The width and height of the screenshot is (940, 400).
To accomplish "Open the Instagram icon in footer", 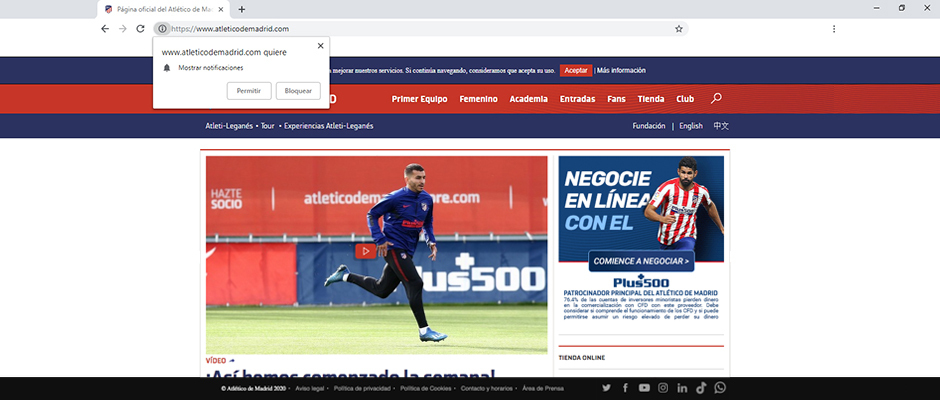I will coord(663,388).
